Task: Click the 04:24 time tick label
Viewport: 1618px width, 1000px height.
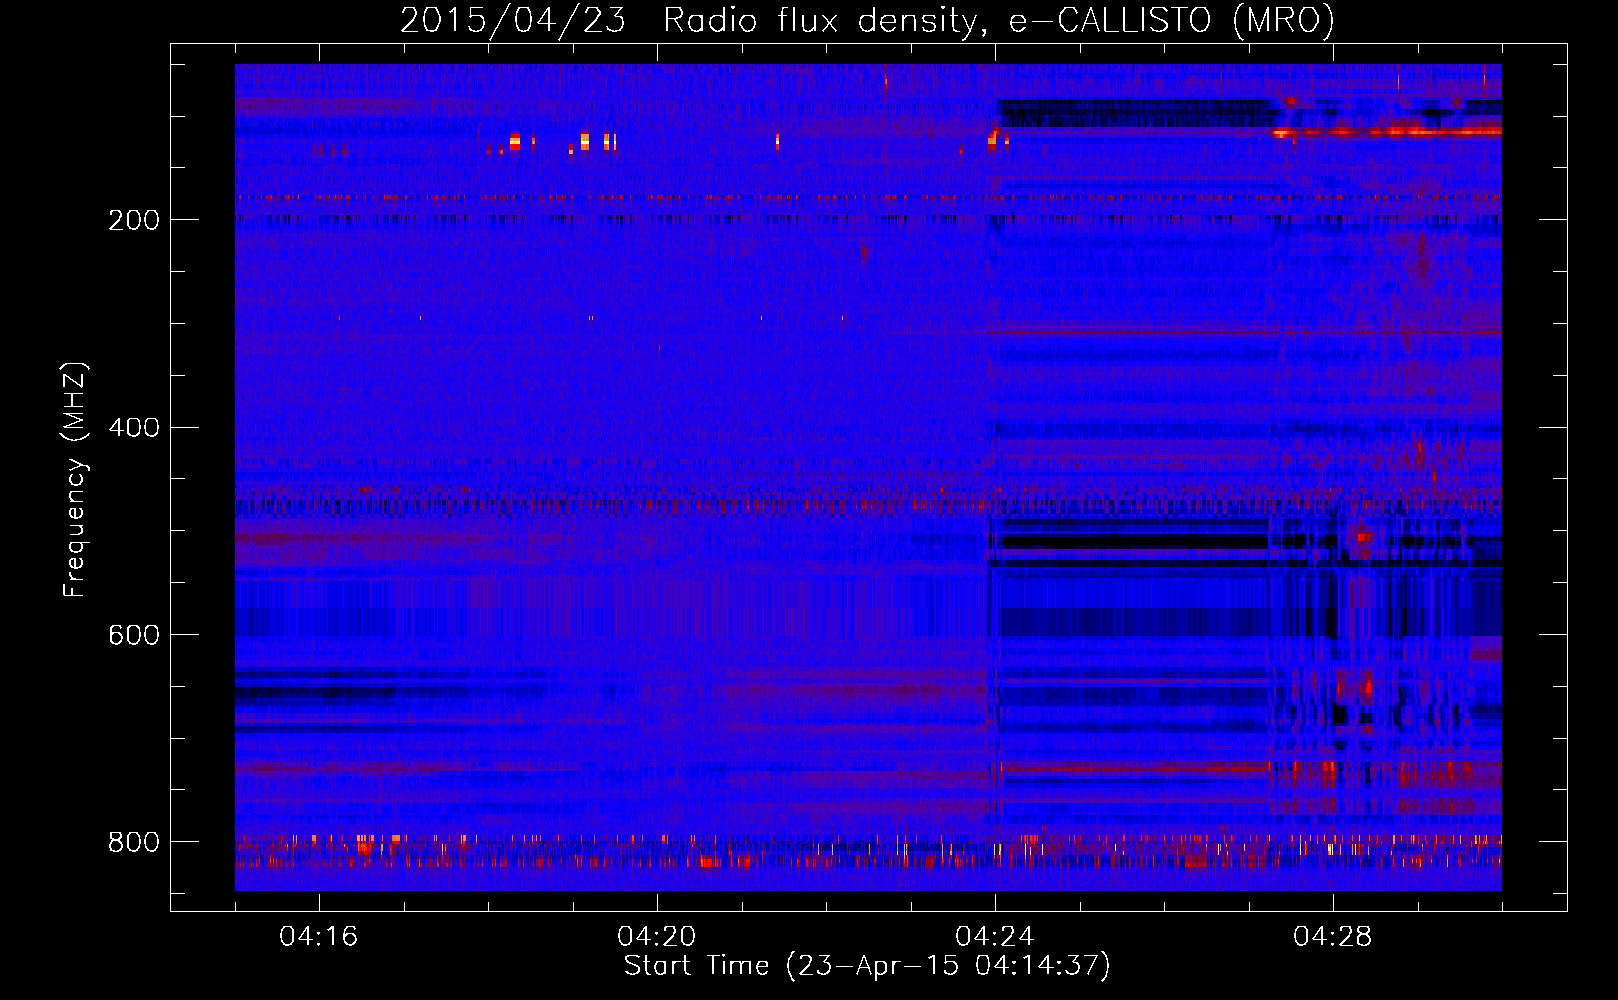Action: coord(995,937)
